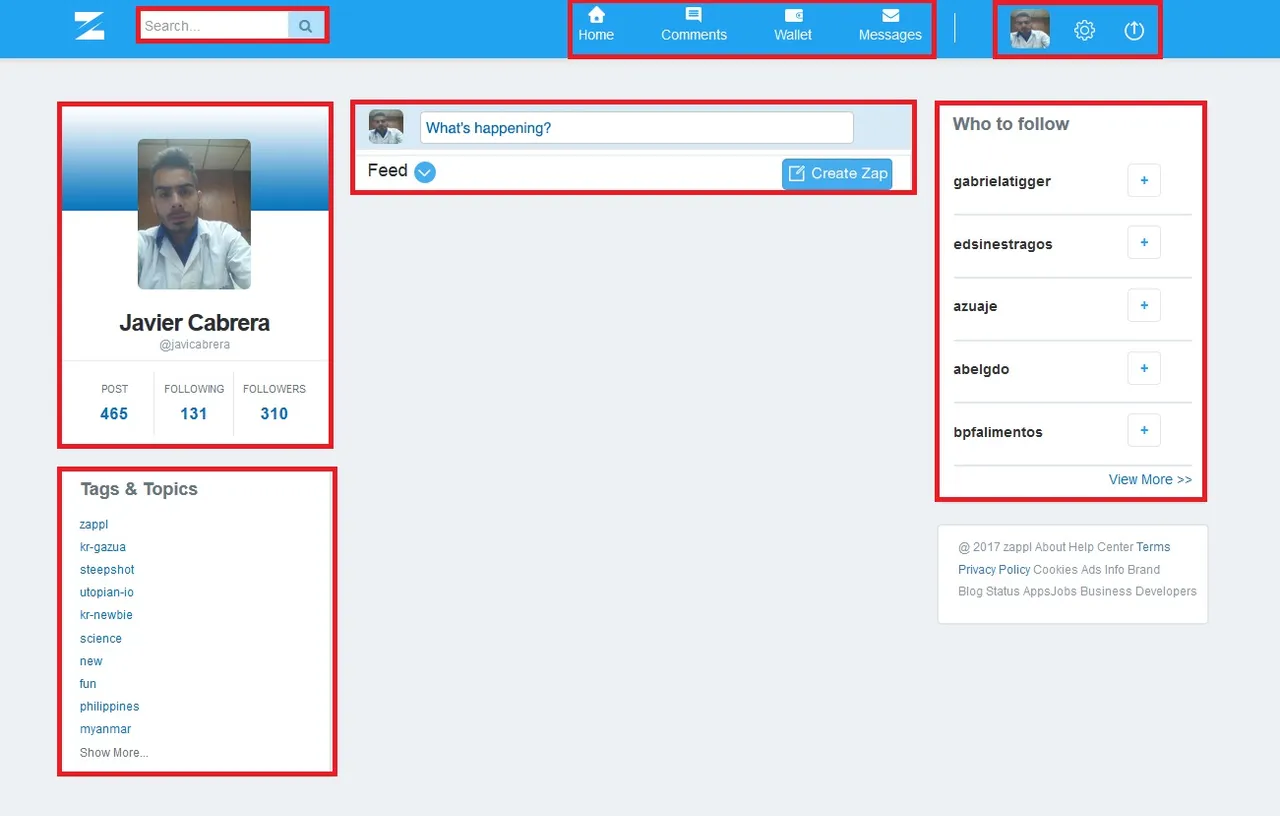Viewport: 1280px width, 816px height.
Task: Log out using the power icon
Action: tap(1134, 30)
